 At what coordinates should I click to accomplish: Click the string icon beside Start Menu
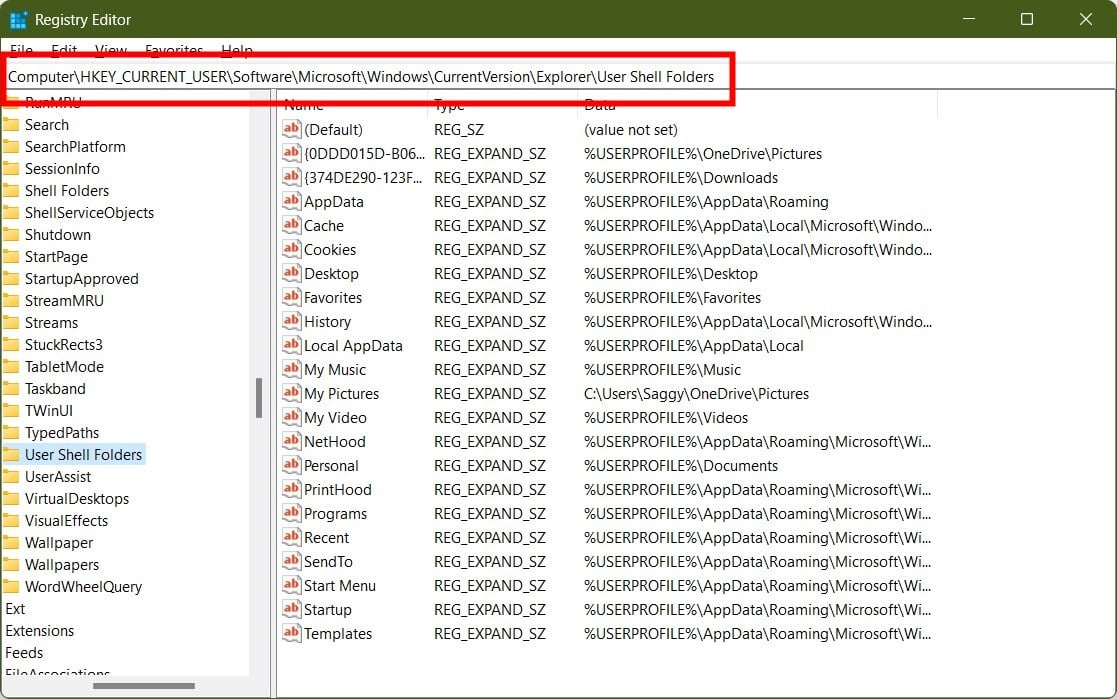pos(291,585)
